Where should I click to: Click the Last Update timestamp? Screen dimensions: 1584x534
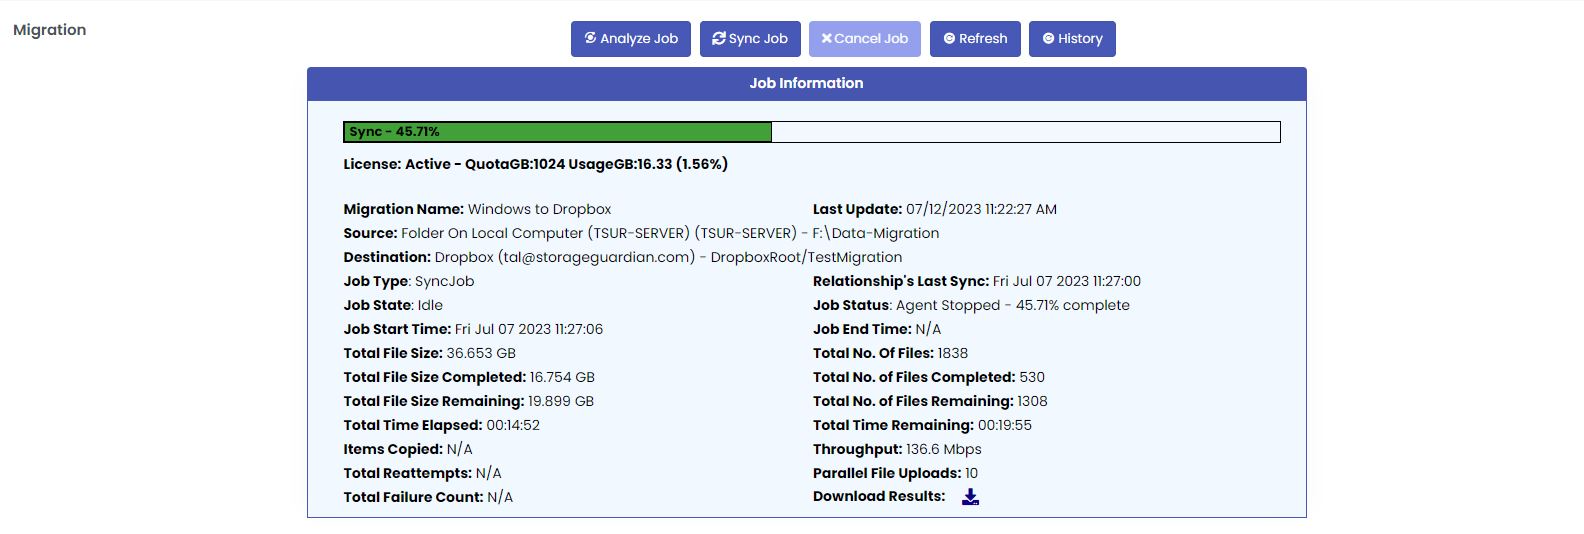point(981,209)
